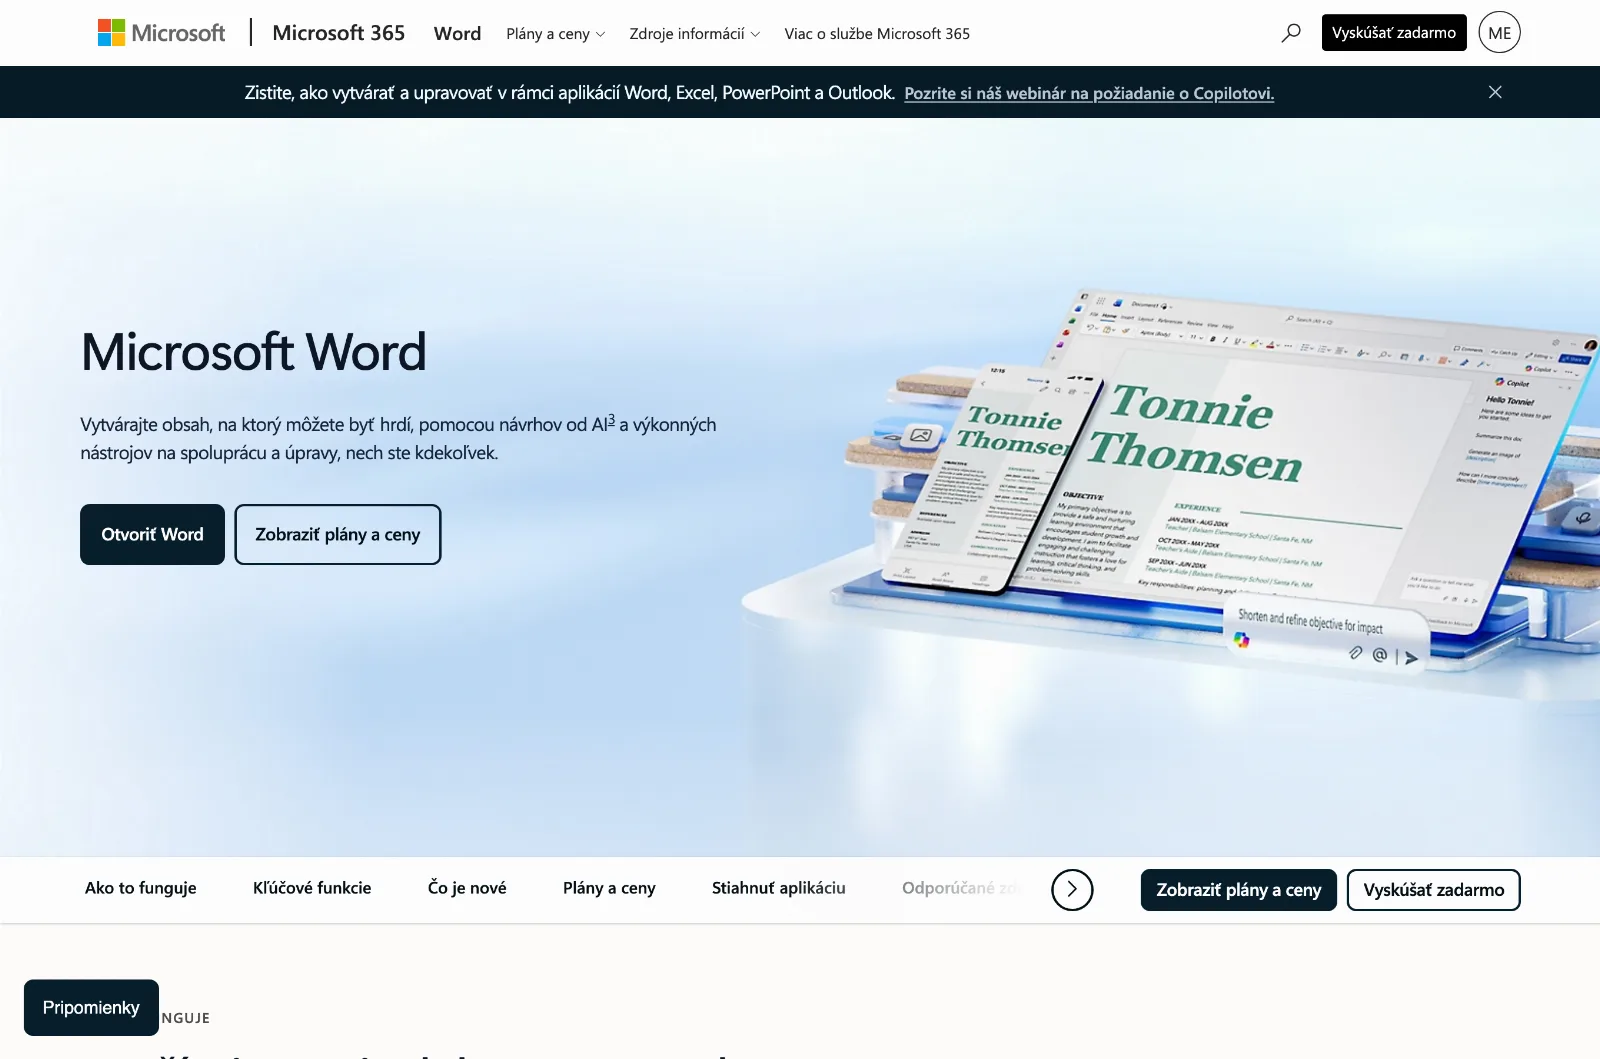Click the Vyskúšať zadarmo header button
This screenshot has height=1059, width=1600.
[x=1394, y=33]
